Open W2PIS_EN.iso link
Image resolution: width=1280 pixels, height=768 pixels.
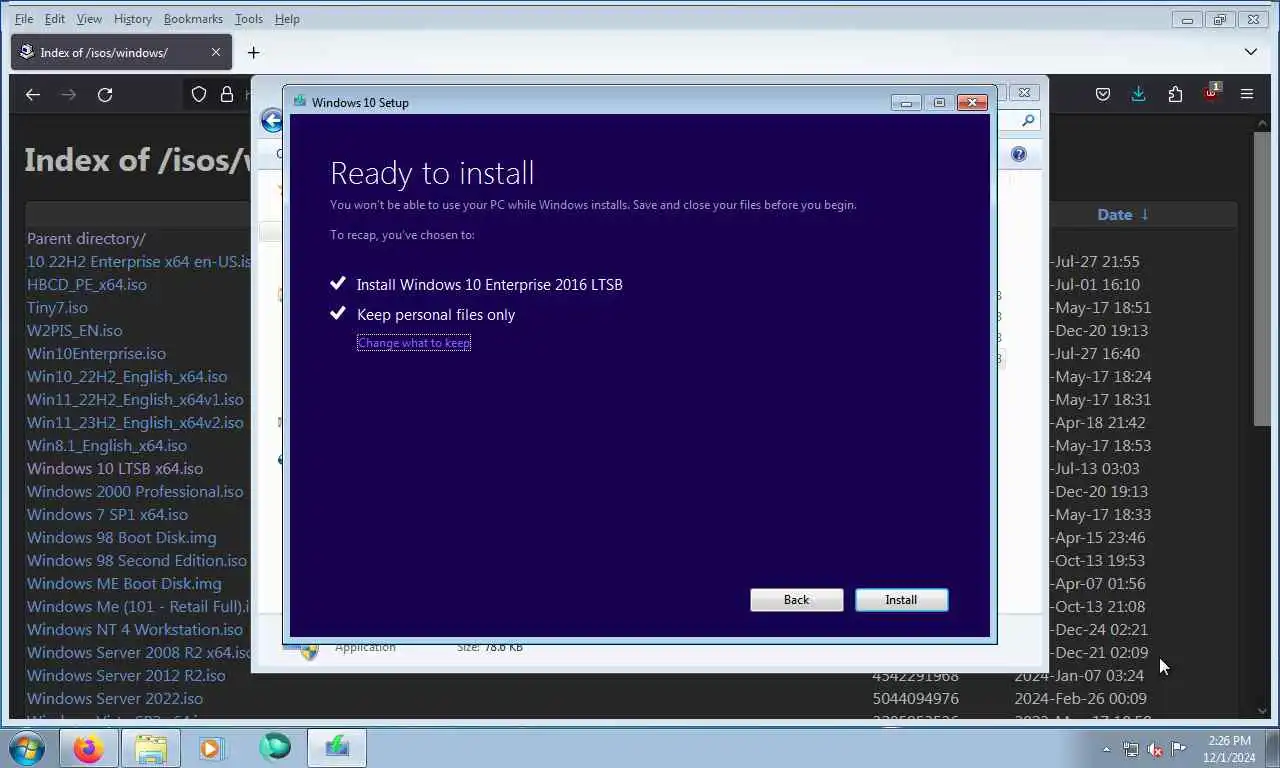coord(75,330)
